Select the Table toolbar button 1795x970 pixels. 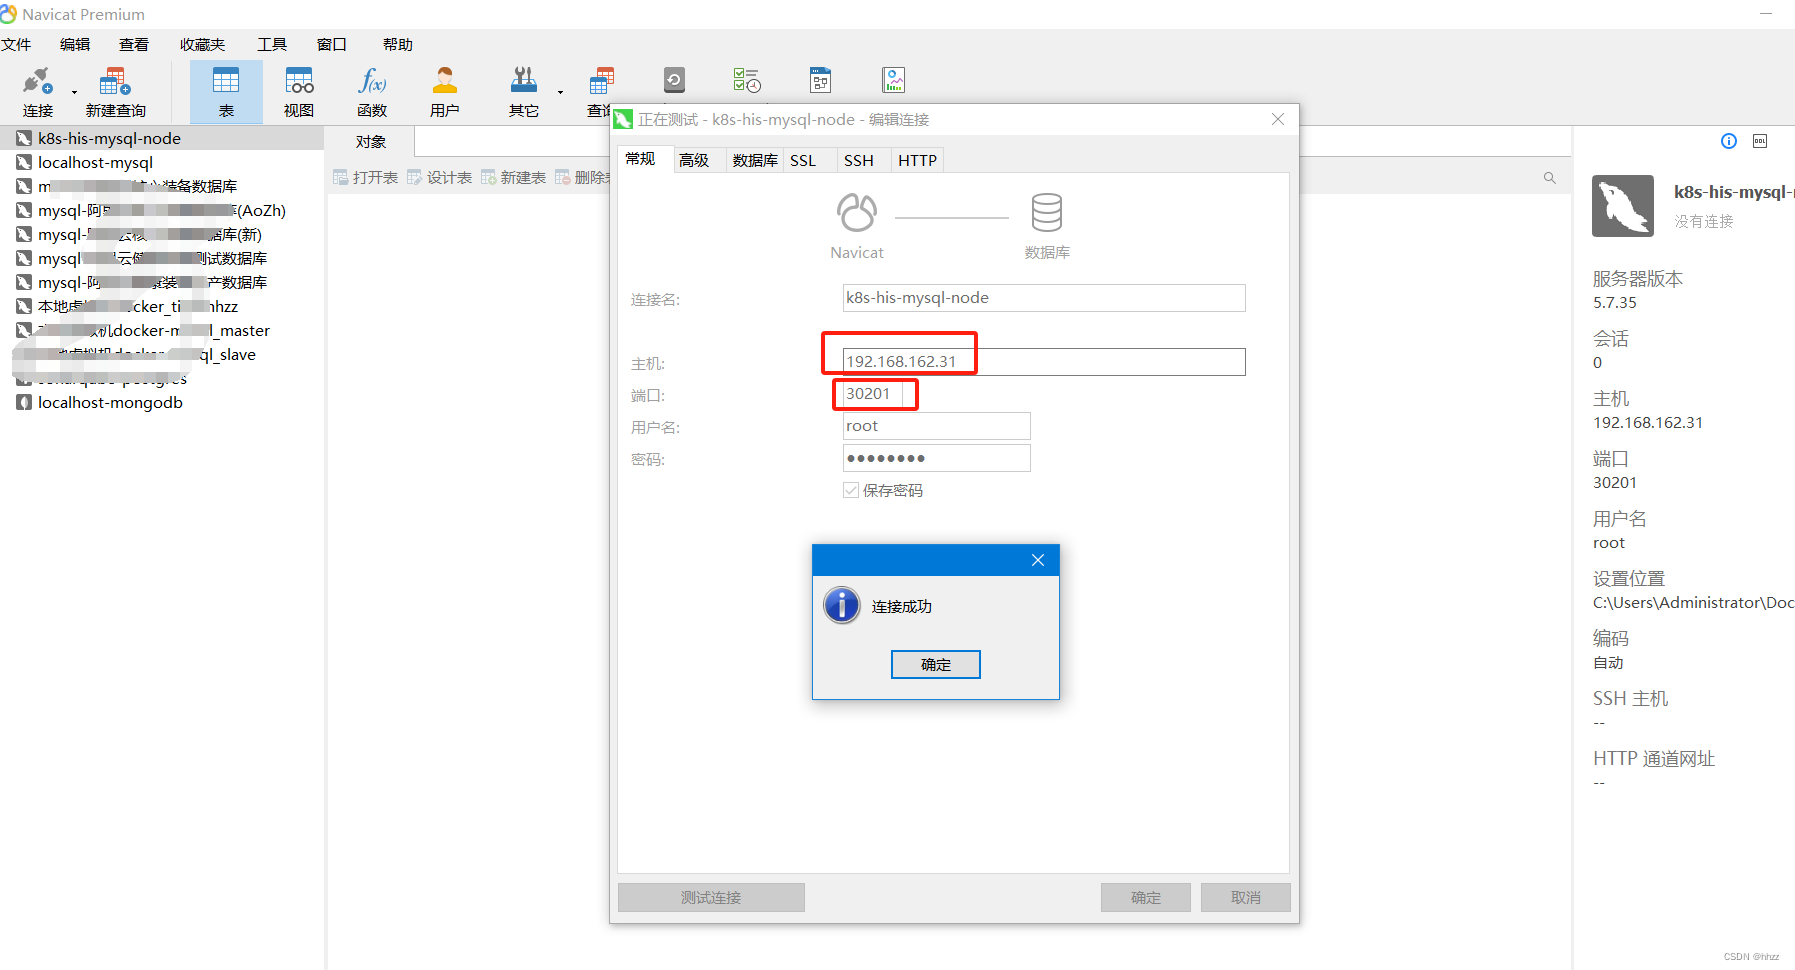[226, 92]
